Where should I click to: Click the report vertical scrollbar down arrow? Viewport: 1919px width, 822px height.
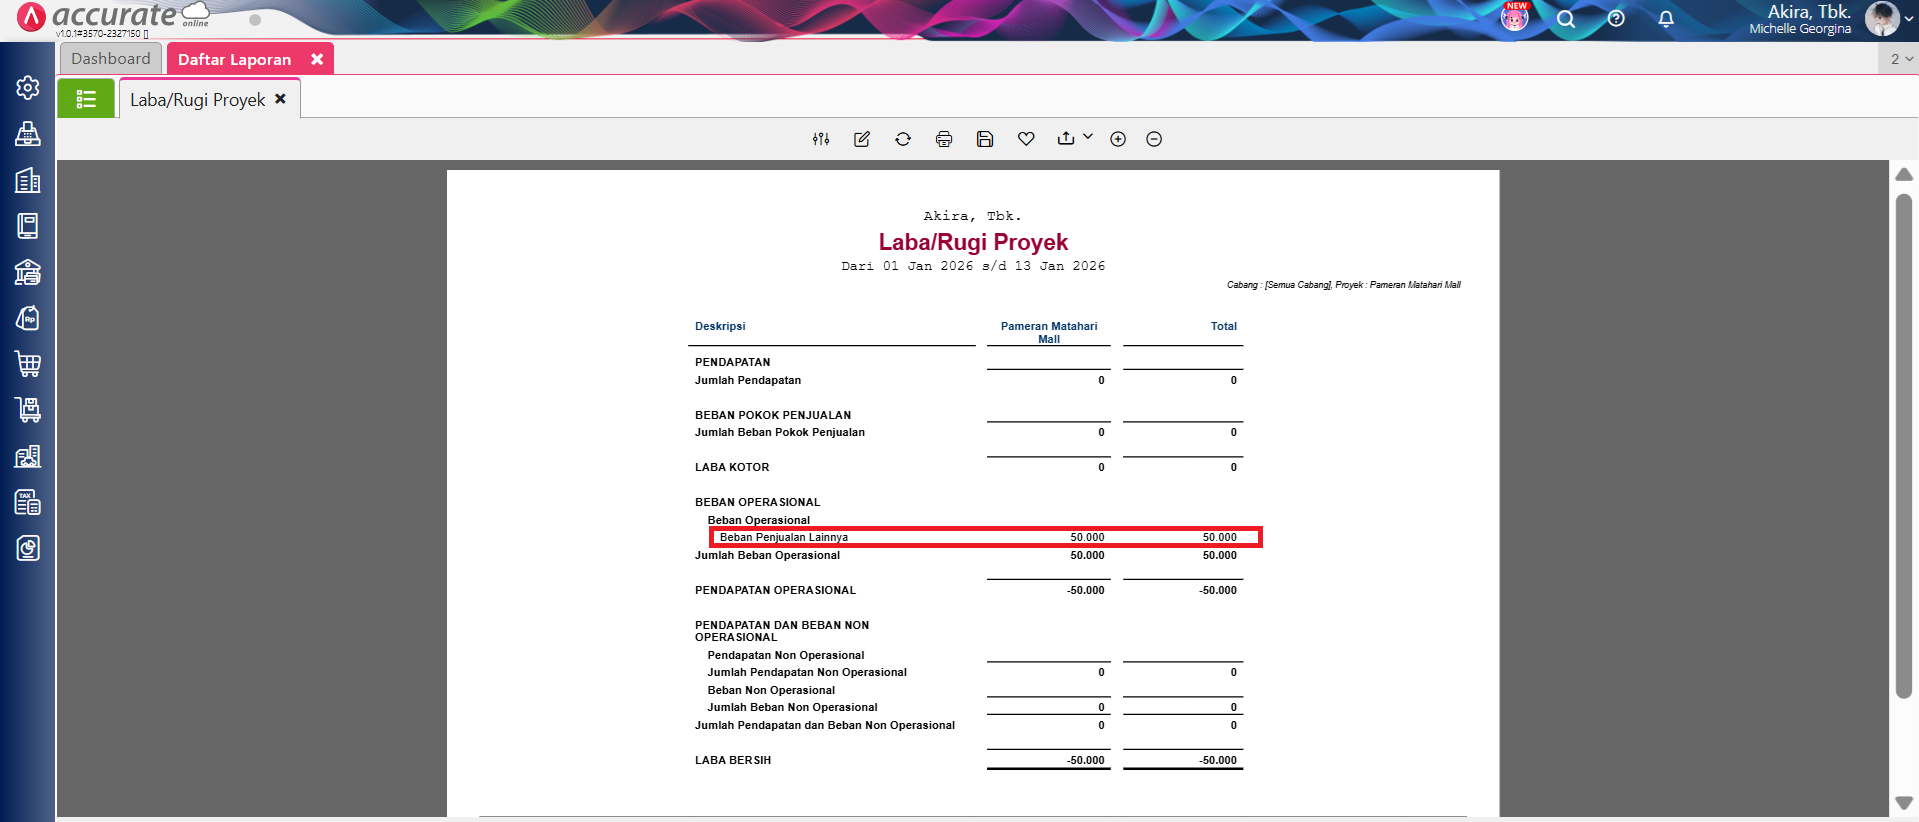(x=1904, y=803)
